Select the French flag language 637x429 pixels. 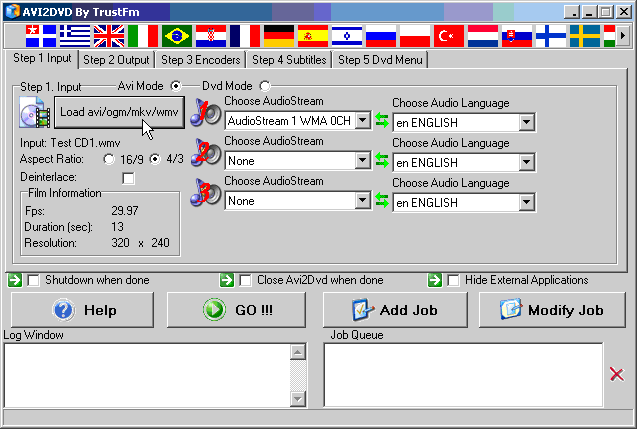click(245, 36)
